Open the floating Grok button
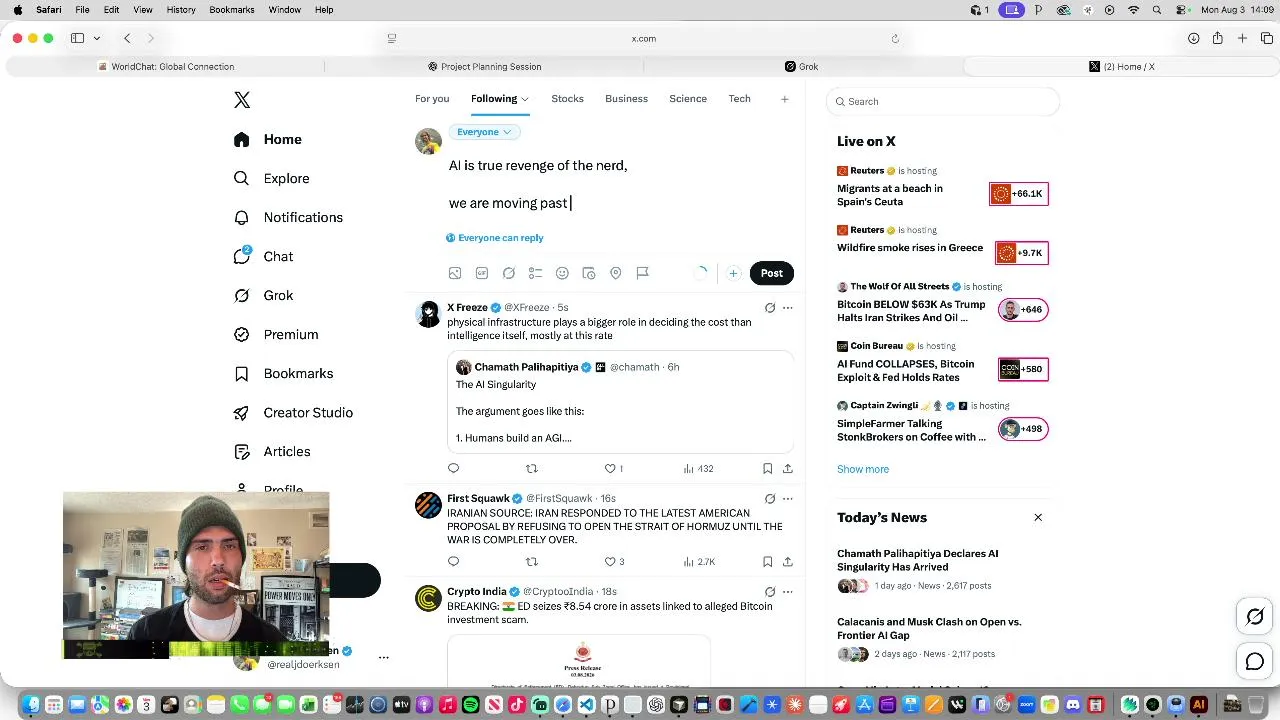The width and height of the screenshot is (1280, 720). [x=1255, y=617]
